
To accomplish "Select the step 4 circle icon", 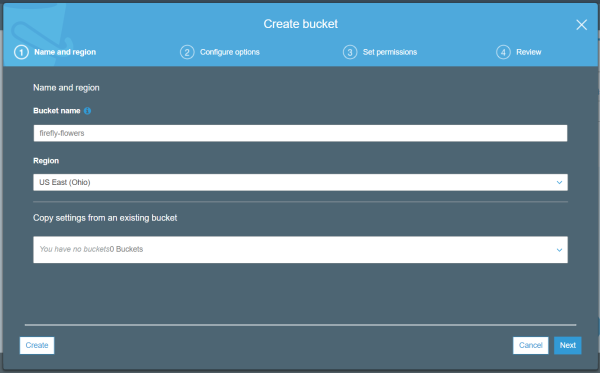I will [x=503, y=52].
